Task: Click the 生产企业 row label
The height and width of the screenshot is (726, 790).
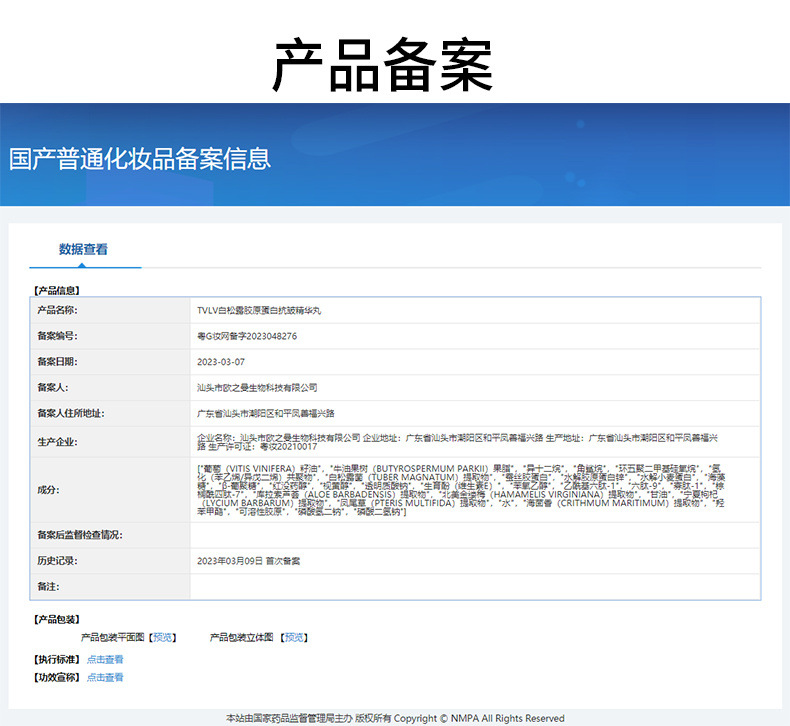Action: (57, 442)
